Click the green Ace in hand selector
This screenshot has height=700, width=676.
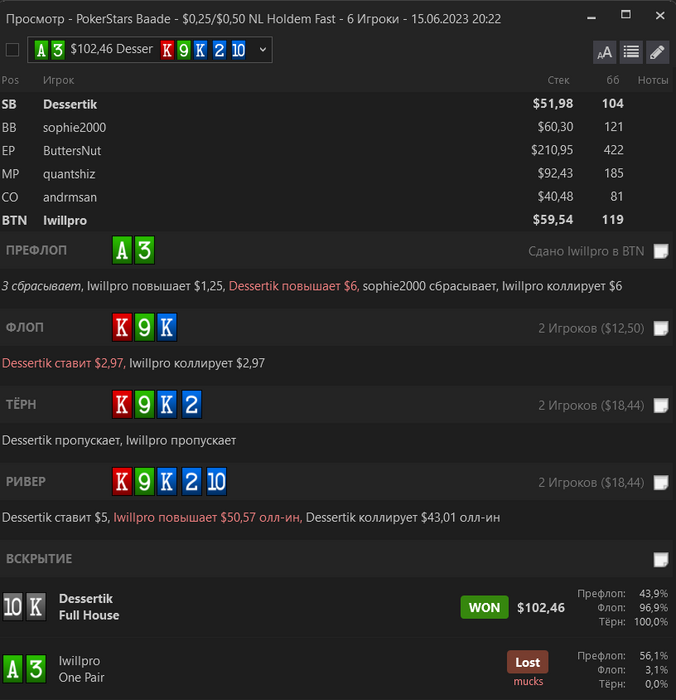point(41,50)
